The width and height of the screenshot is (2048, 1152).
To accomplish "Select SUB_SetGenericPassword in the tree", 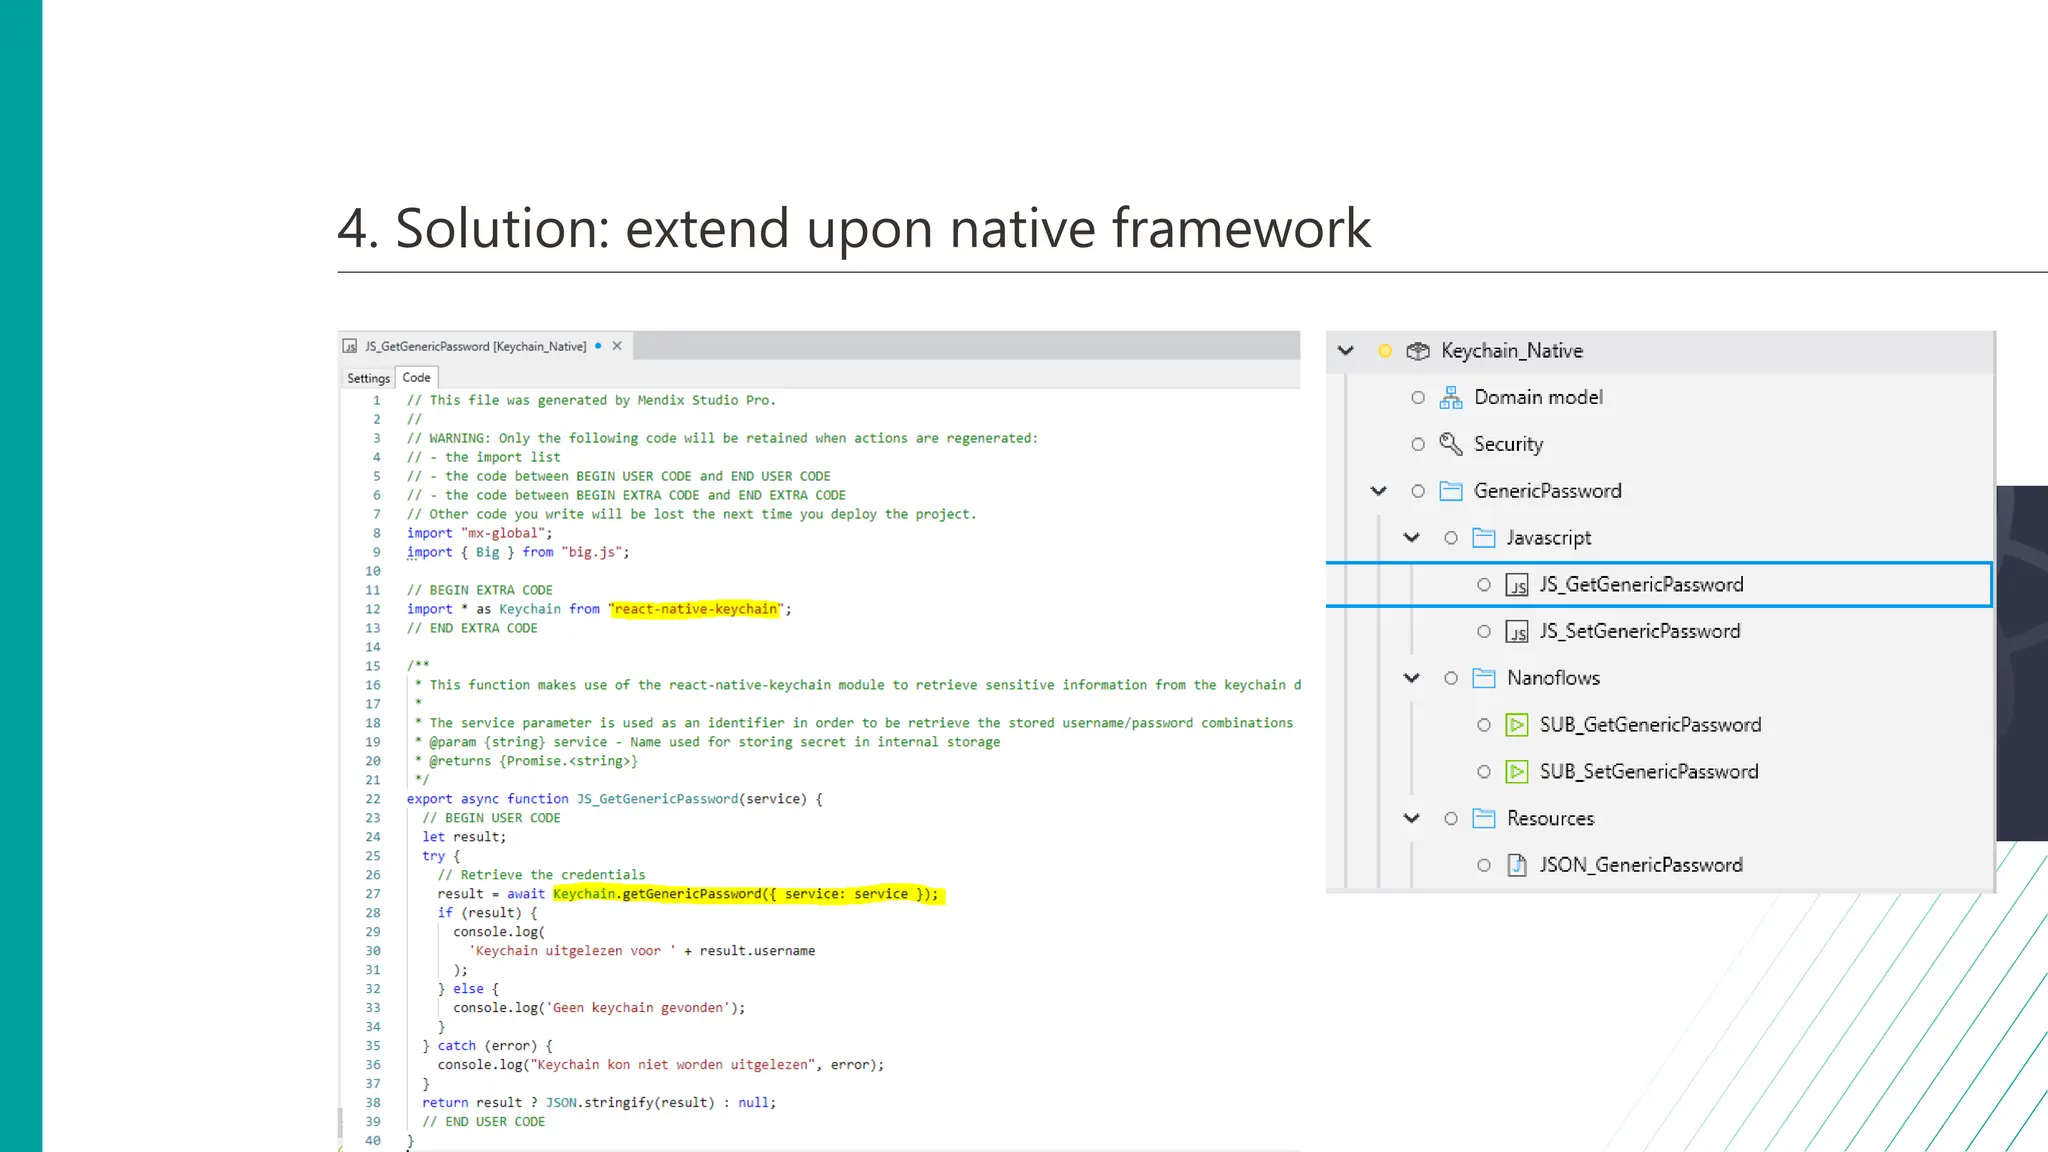I will click(1649, 772).
